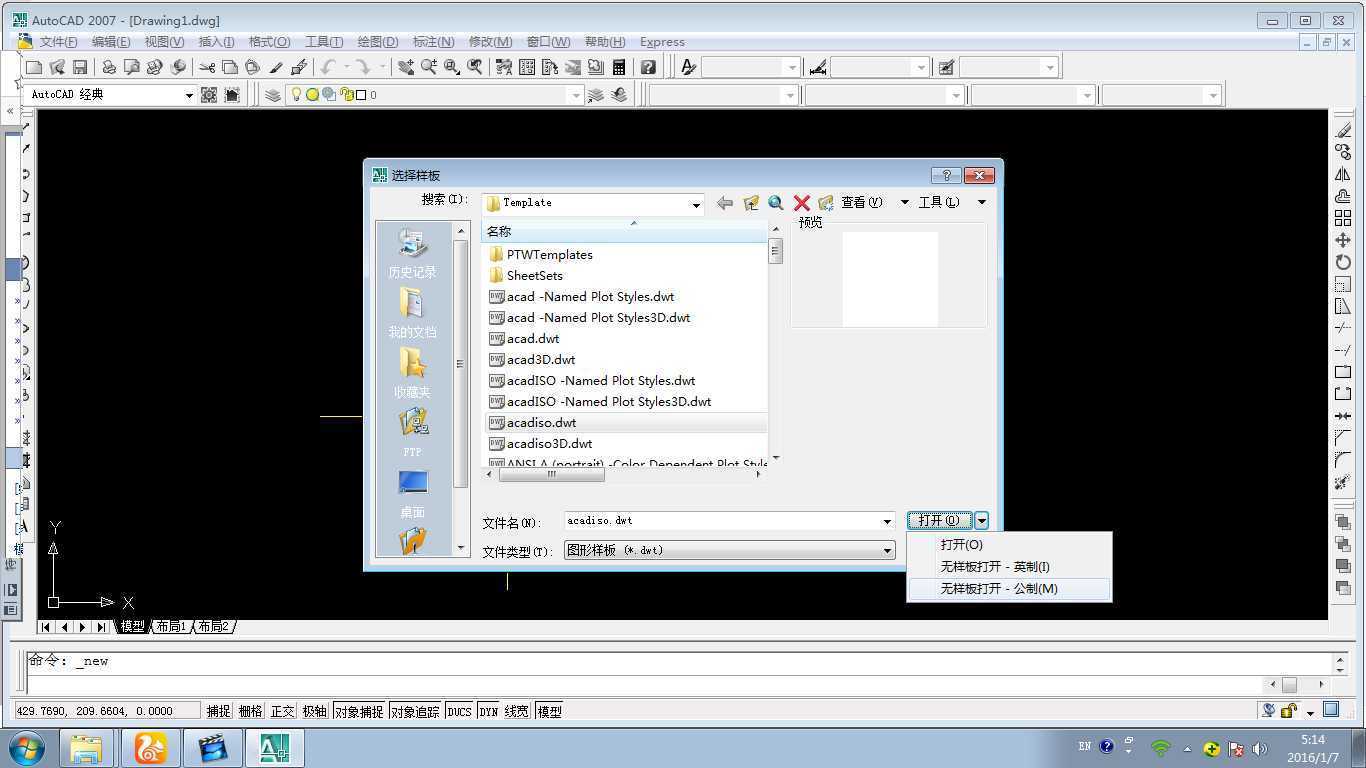
Task: Click the file list horizontal scrollbar thumb
Action: point(551,474)
